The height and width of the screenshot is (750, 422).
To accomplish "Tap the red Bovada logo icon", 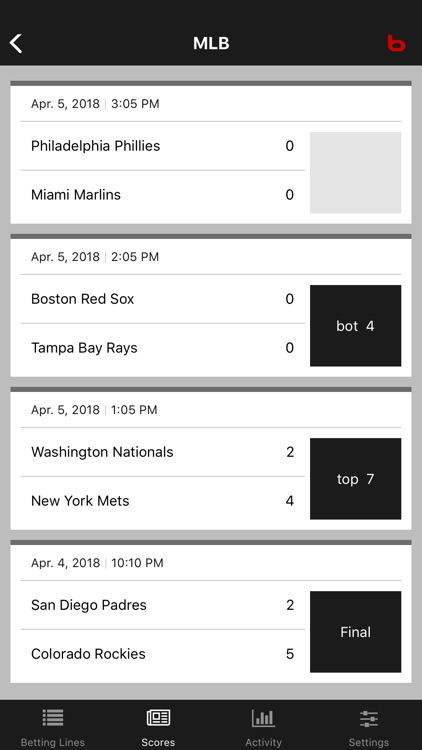I will coord(396,43).
